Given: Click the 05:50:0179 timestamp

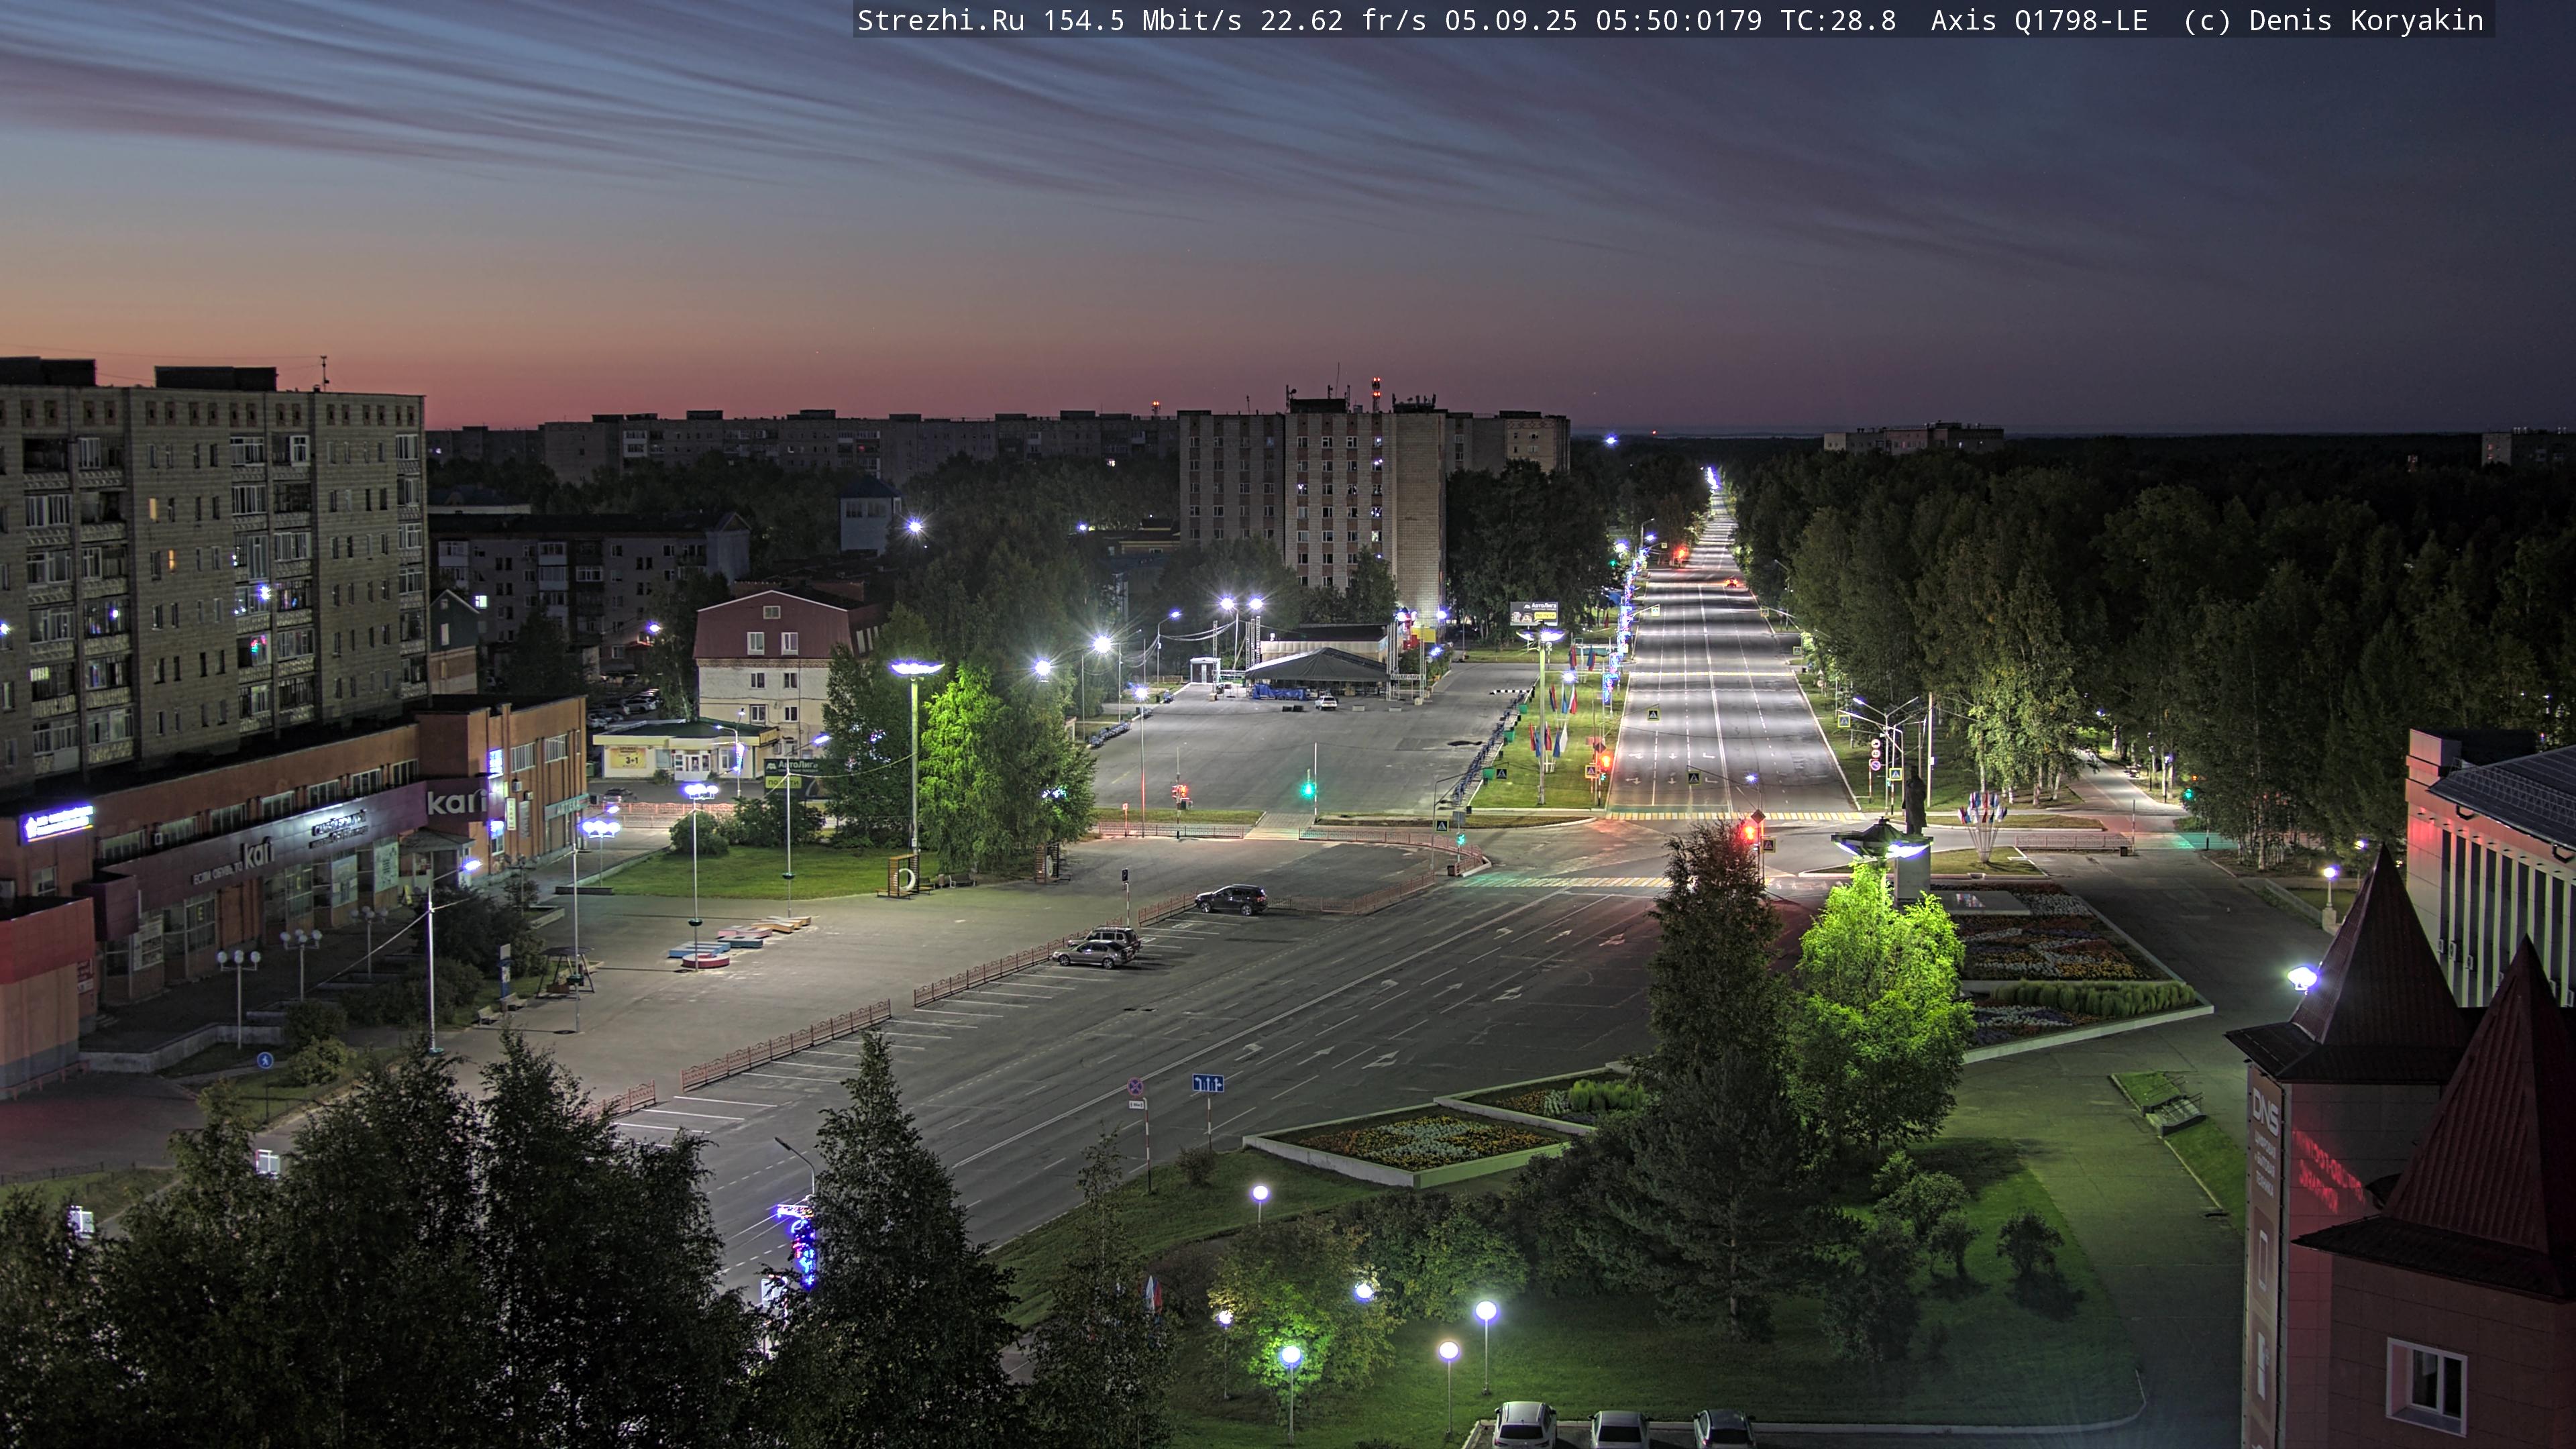Looking at the screenshot, I should [1679, 21].
